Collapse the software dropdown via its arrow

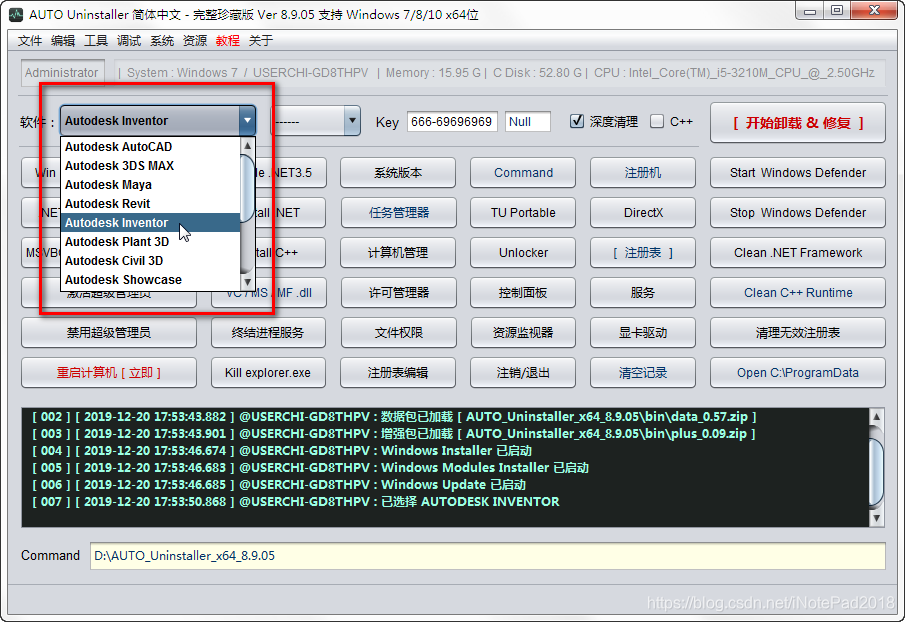[247, 121]
